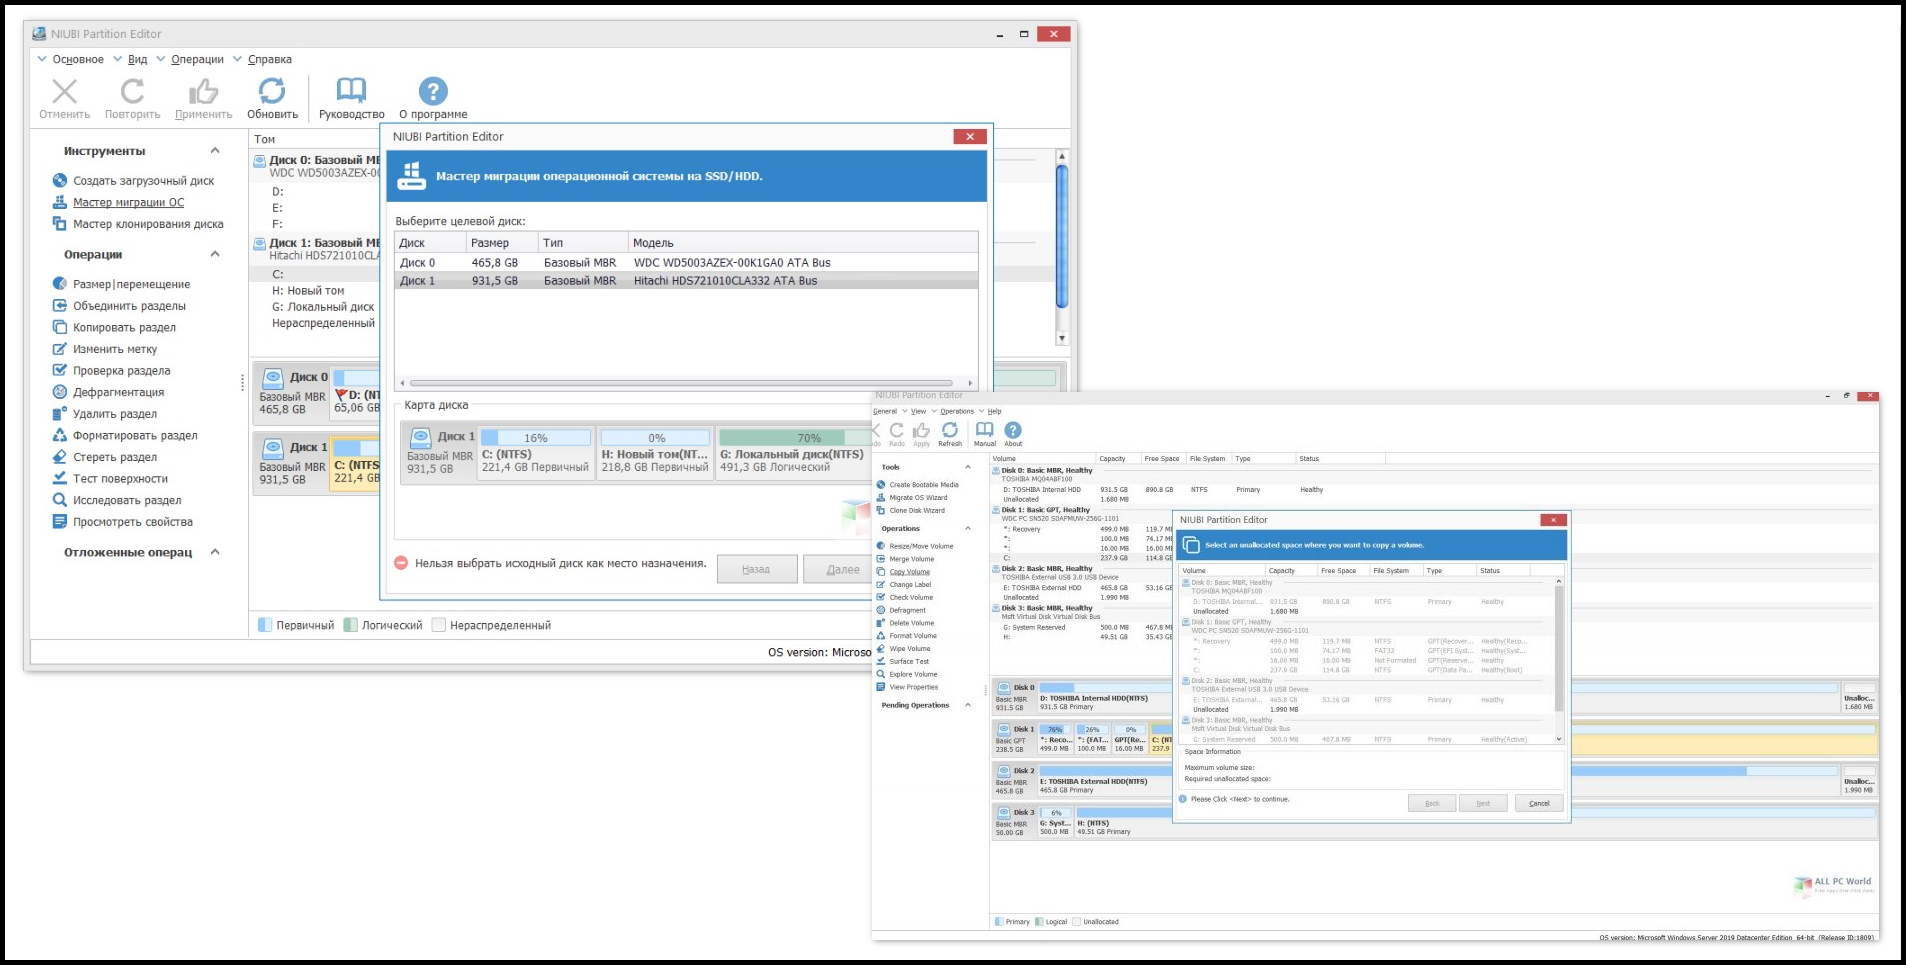Open Мастер клонирования диска tool
The height and width of the screenshot is (965, 1906).
coord(148,224)
